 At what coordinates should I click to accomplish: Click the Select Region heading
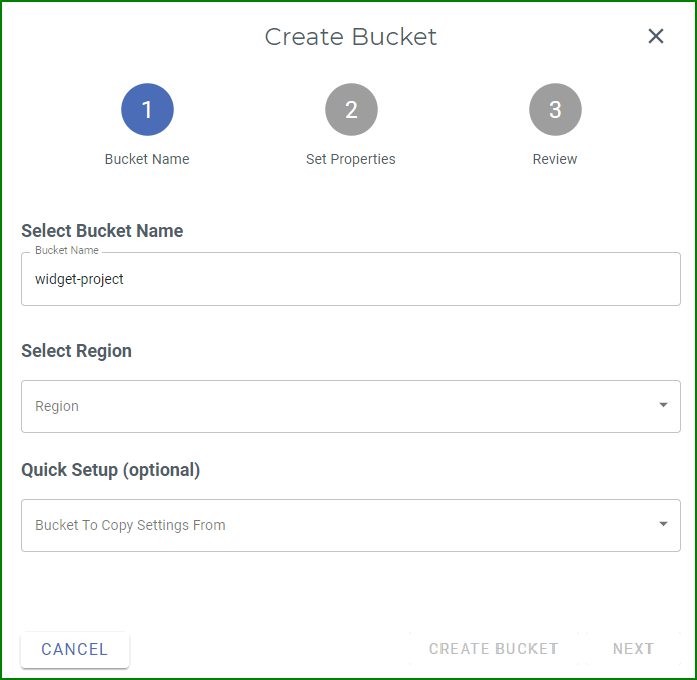point(76,351)
